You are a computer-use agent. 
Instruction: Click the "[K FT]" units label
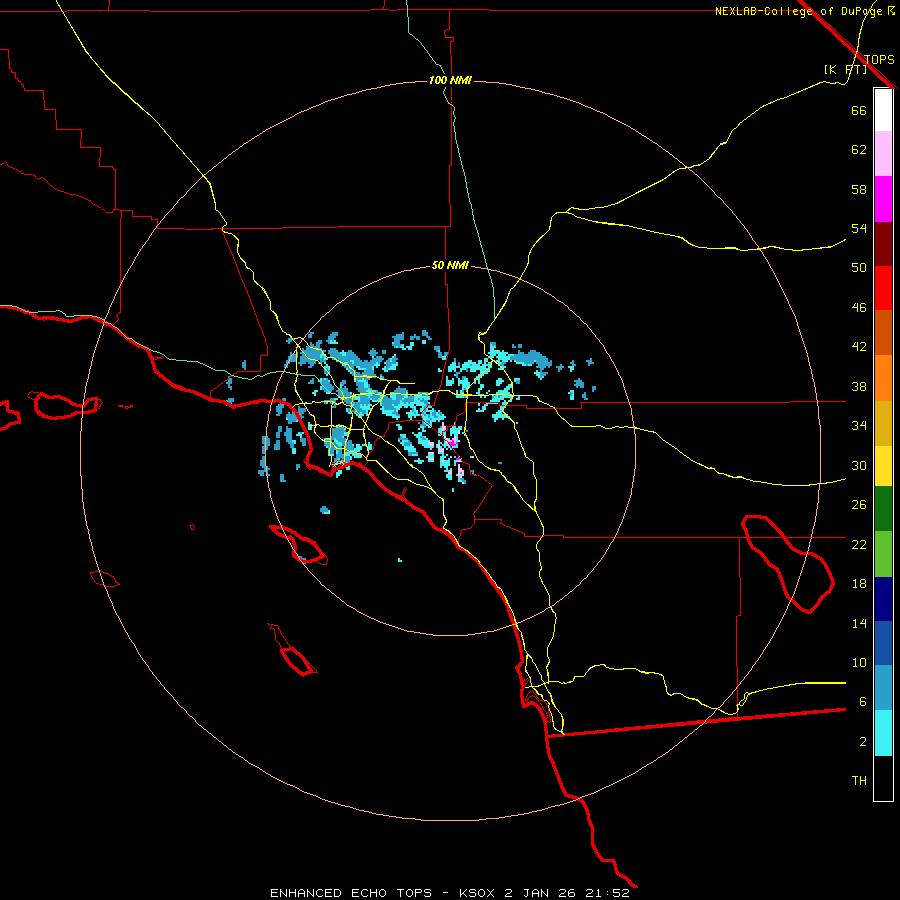tap(845, 69)
